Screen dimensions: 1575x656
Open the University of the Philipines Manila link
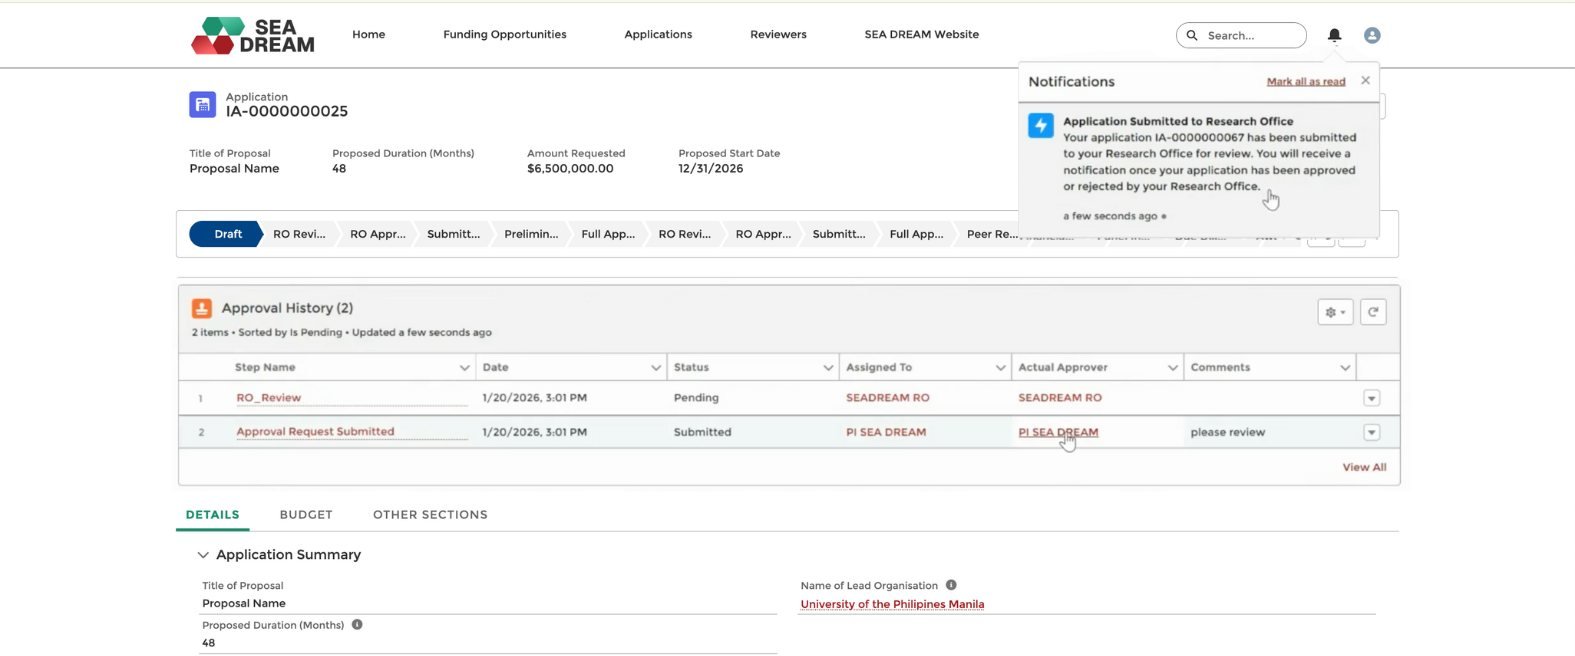point(892,604)
